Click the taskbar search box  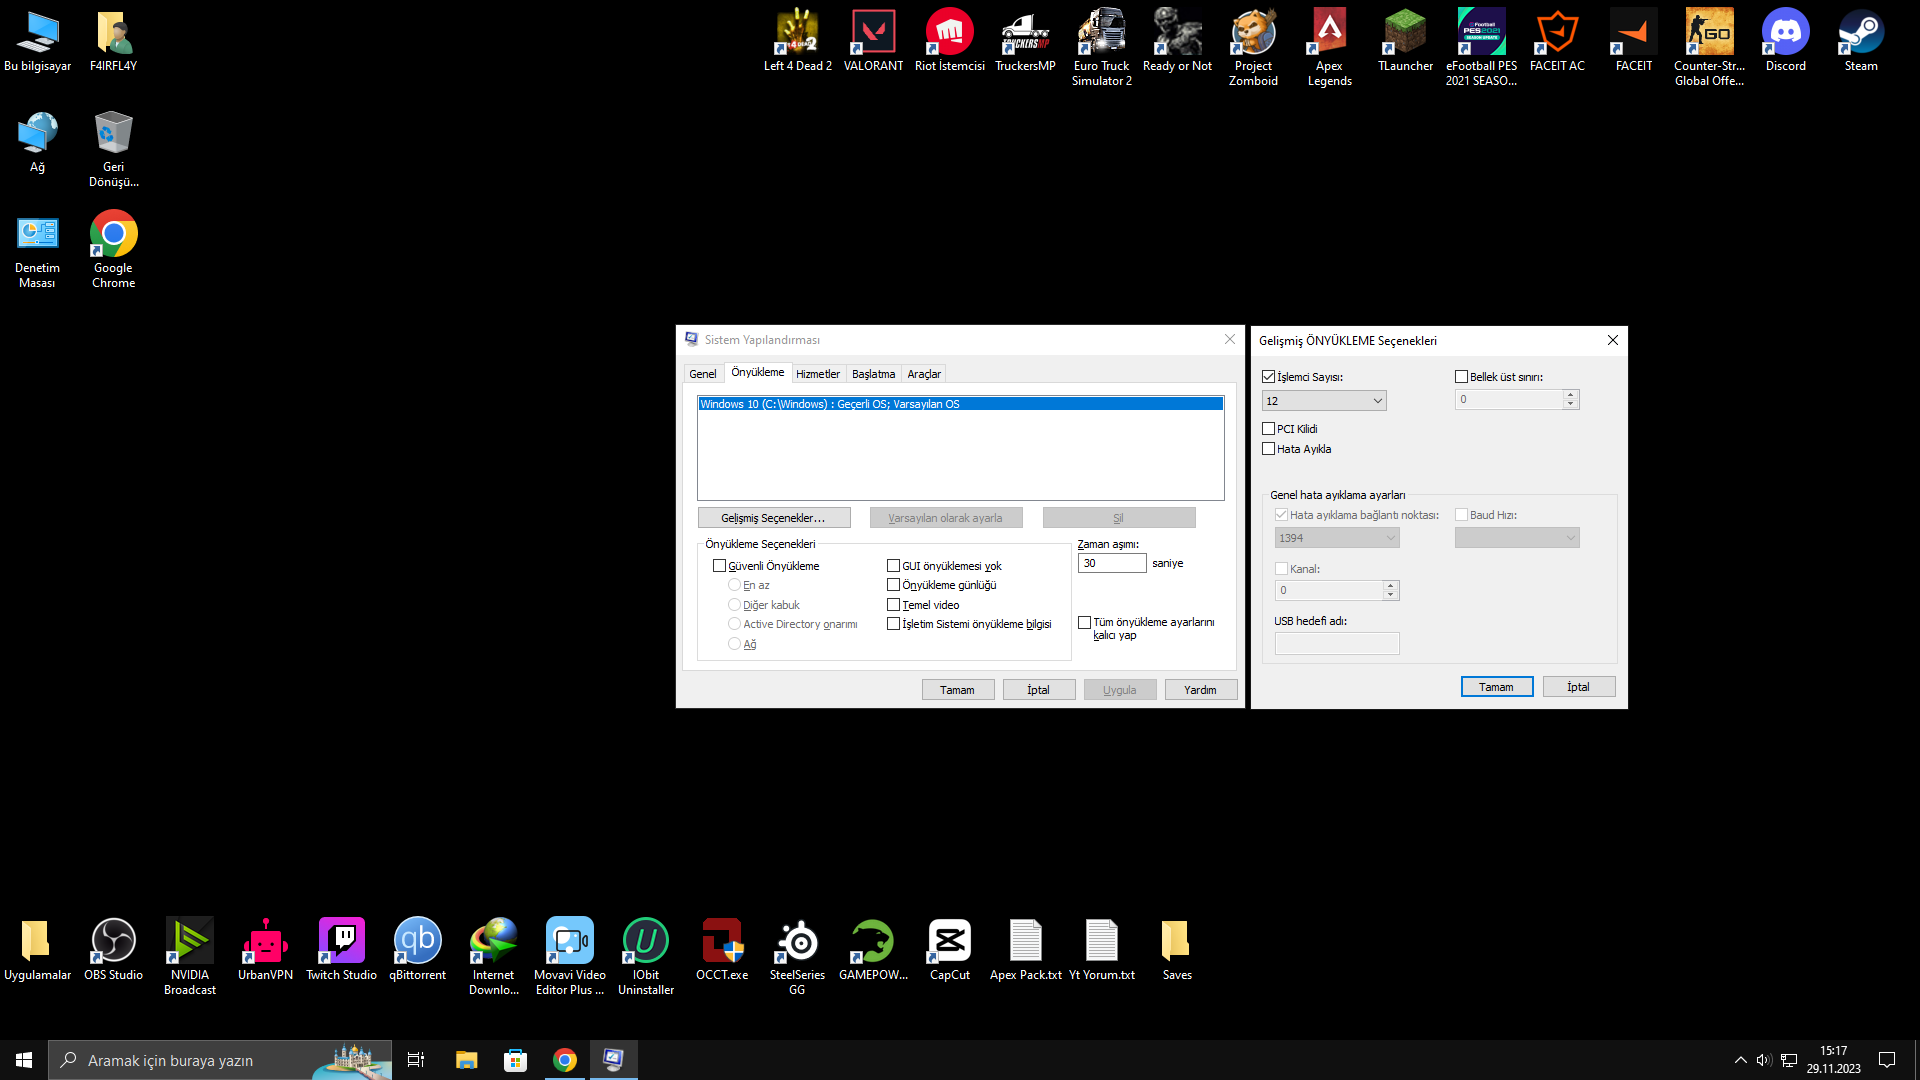tap(220, 1060)
